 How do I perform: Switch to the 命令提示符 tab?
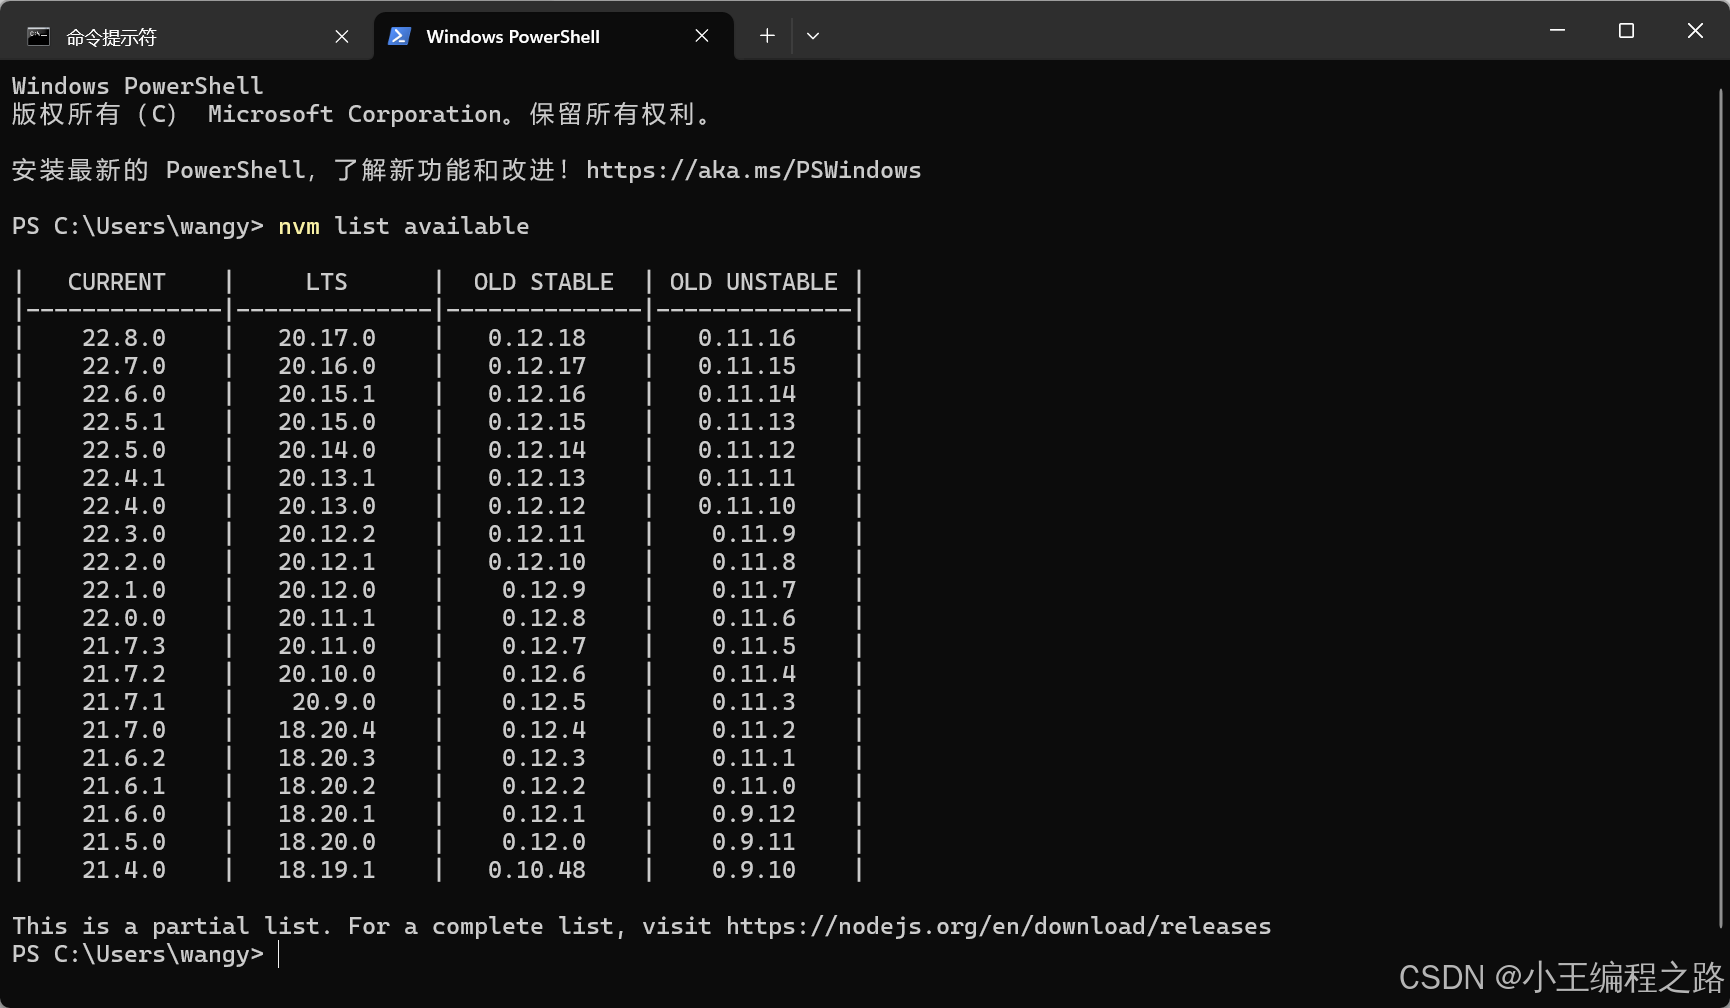pyautogui.click(x=187, y=36)
